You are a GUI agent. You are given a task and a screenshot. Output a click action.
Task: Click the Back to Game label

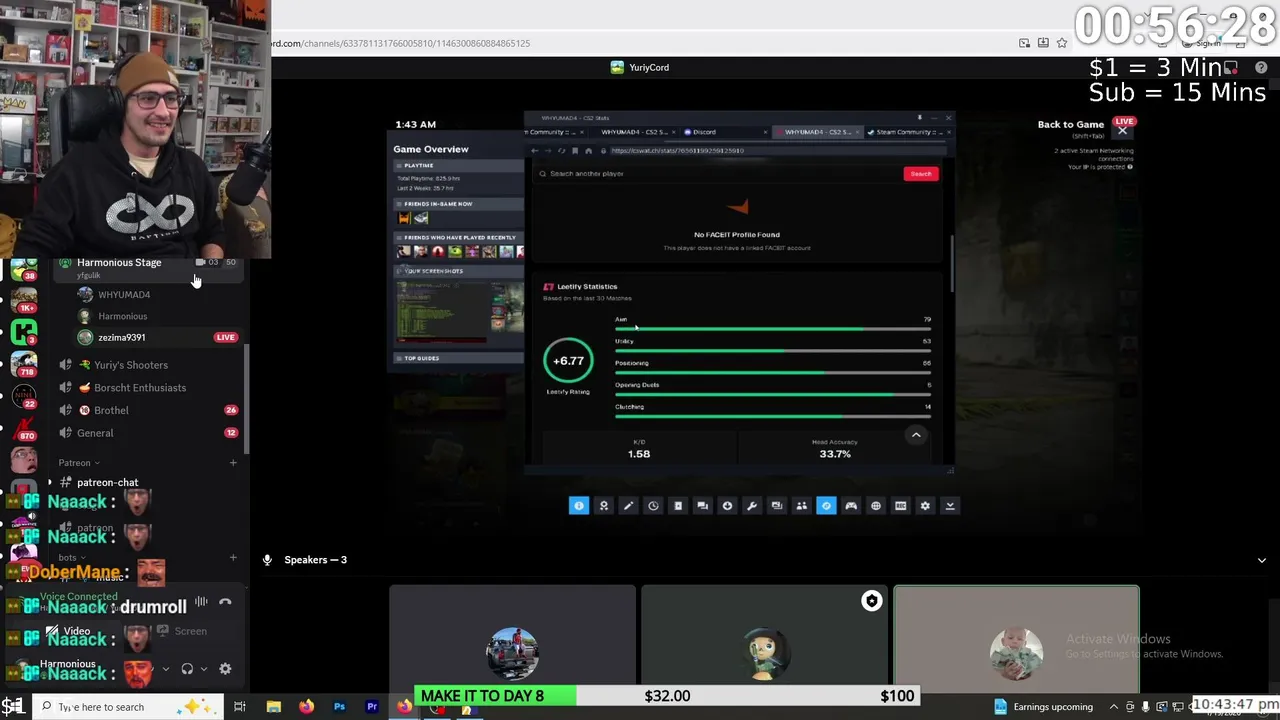click(1070, 125)
